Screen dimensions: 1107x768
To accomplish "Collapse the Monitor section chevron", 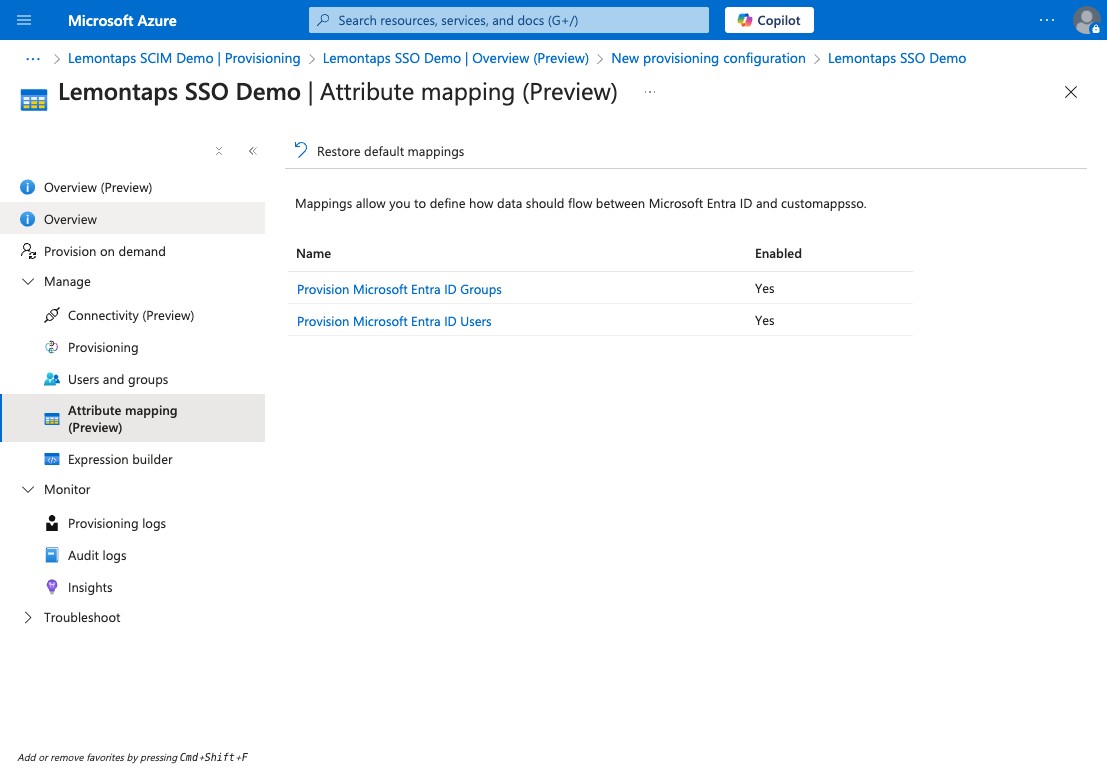I will (28, 489).
